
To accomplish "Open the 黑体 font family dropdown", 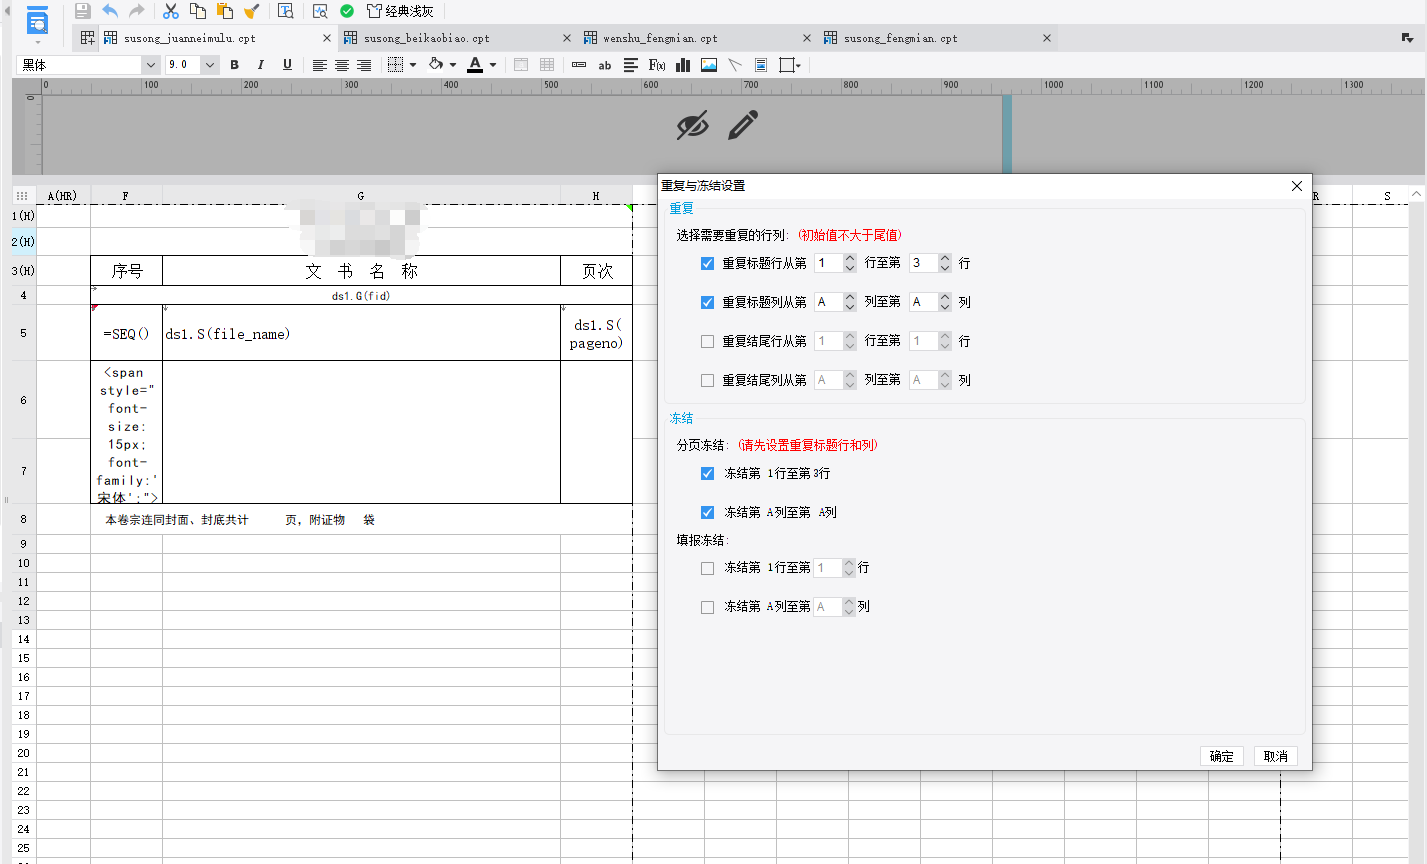I will point(151,65).
